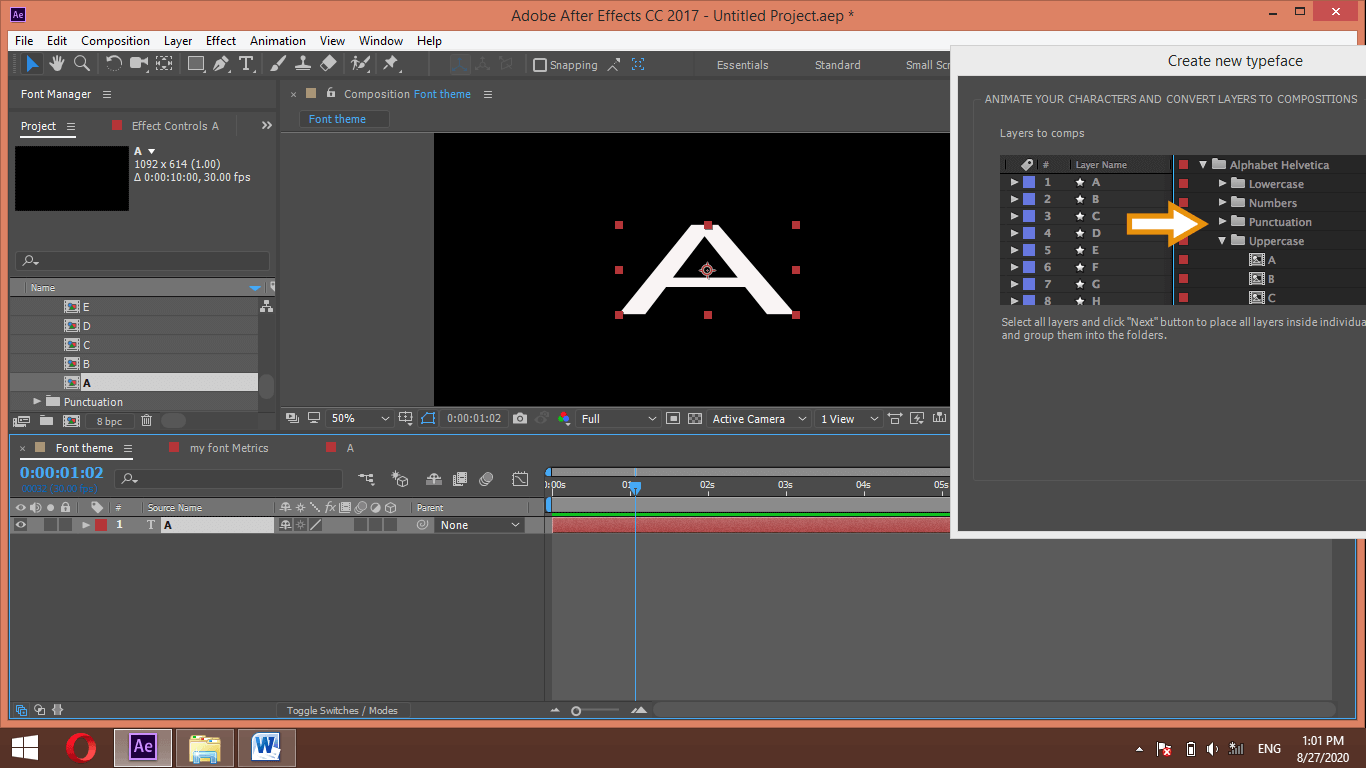
Task: Click Toggle Switches / Modes button
Action: (x=342, y=711)
